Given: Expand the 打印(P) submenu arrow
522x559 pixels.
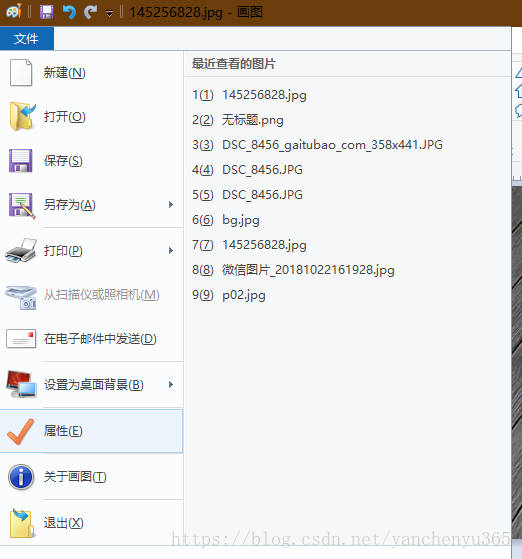Looking at the screenshot, I should click(171, 251).
